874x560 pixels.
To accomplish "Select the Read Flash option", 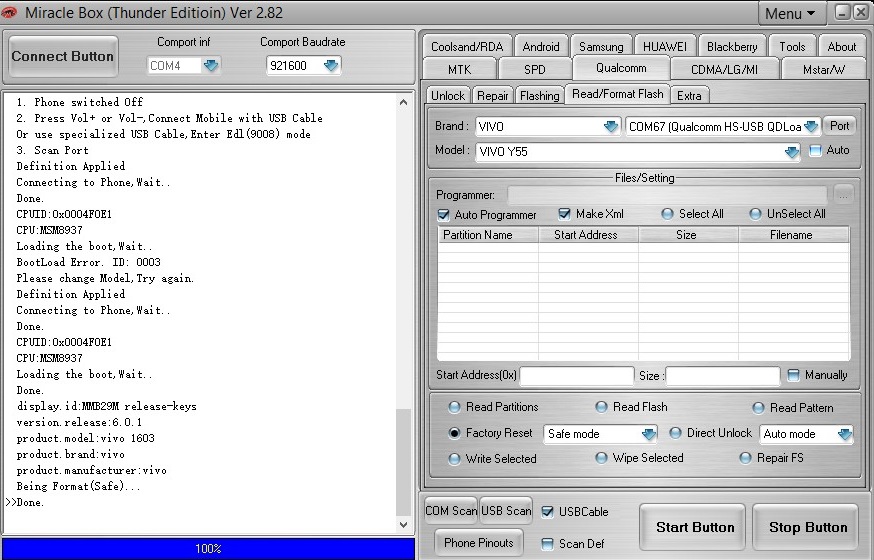I will (x=601, y=407).
